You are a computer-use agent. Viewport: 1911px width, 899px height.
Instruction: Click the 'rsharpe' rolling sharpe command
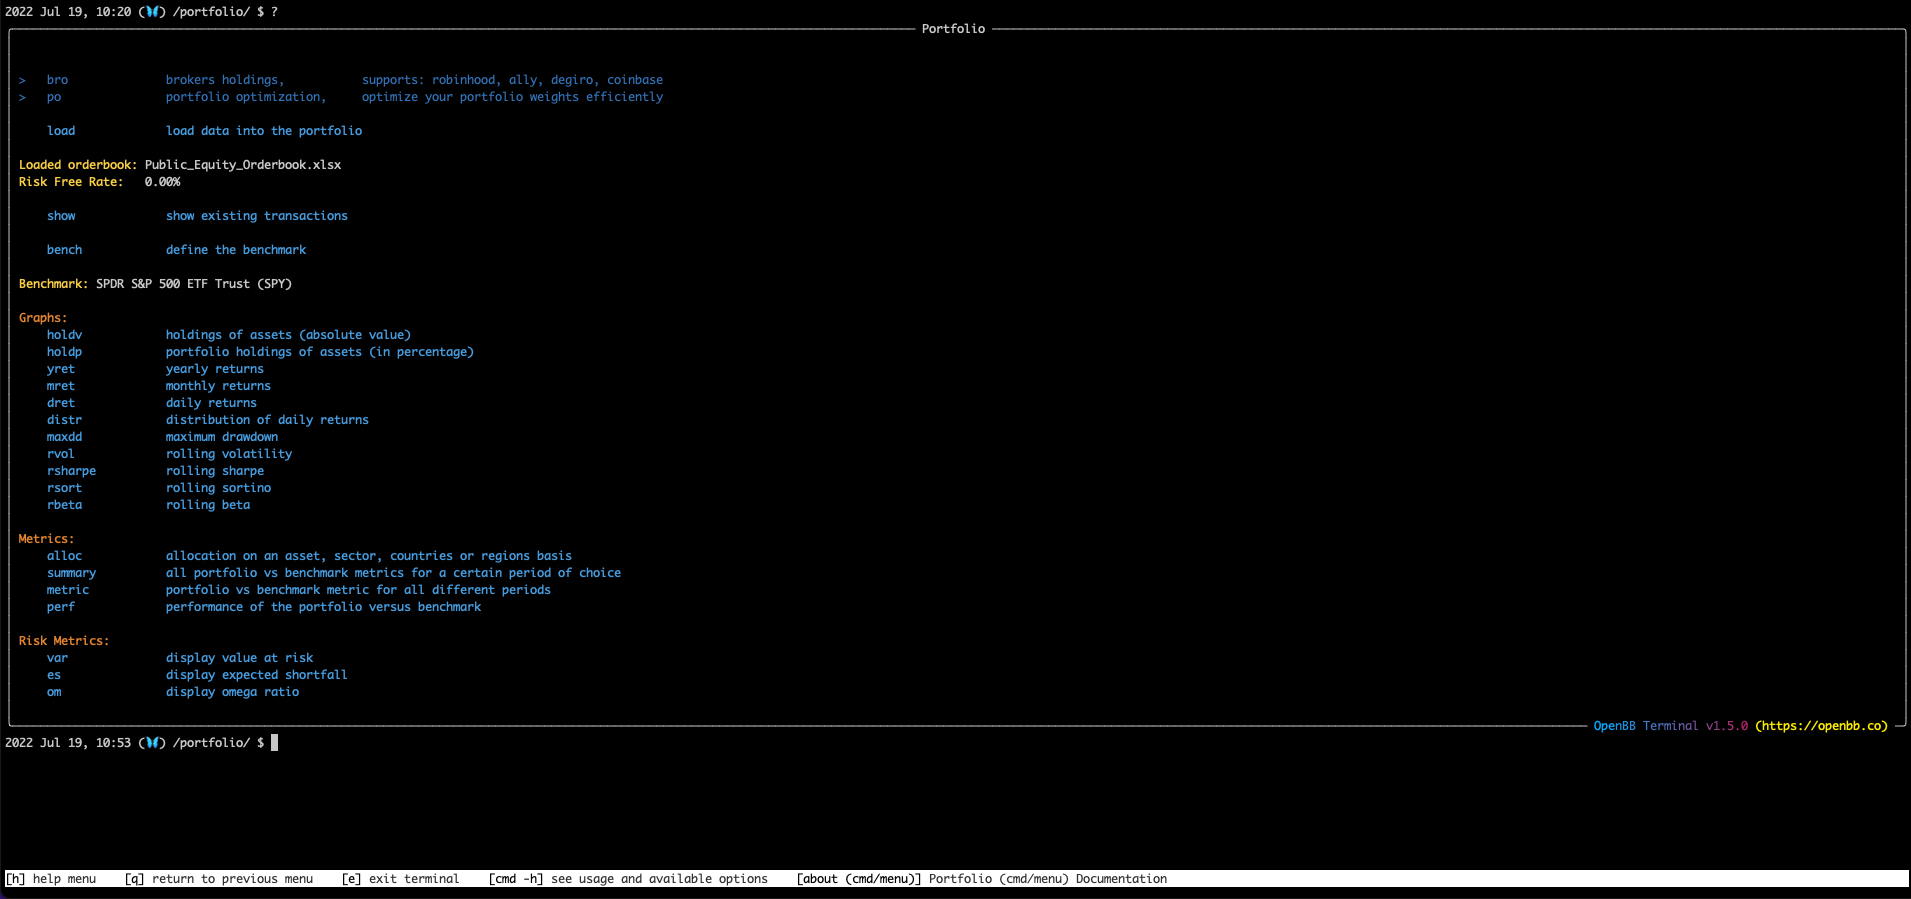71,471
